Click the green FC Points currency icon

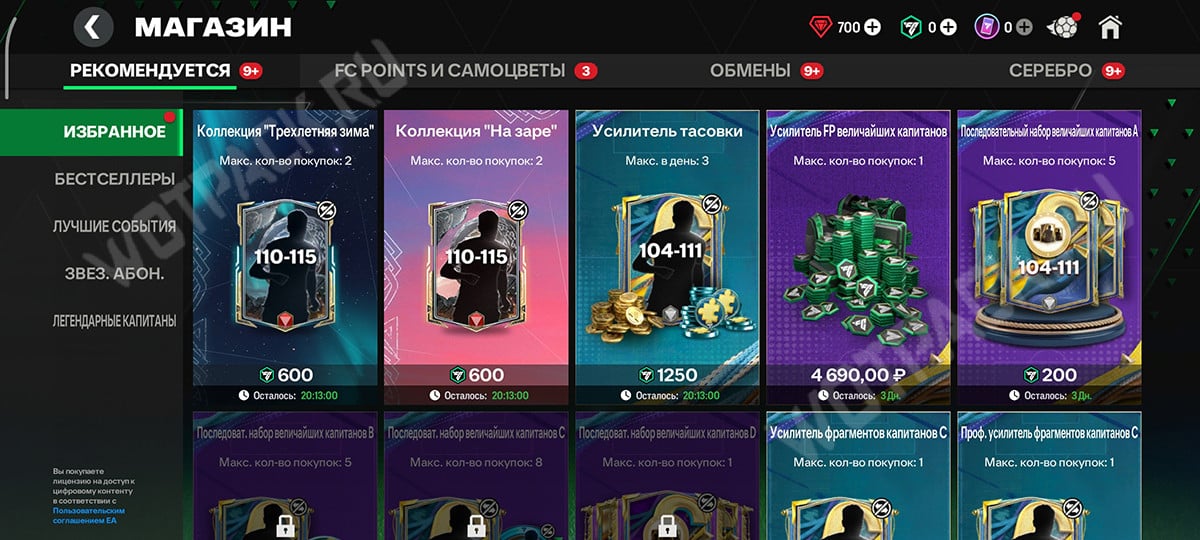pos(911,28)
